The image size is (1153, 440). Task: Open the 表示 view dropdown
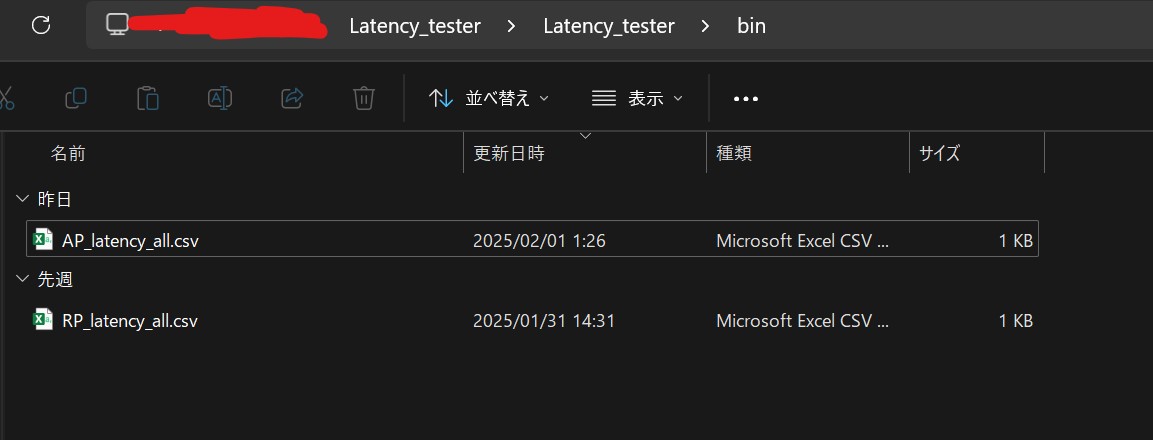(x=638, y=98)
